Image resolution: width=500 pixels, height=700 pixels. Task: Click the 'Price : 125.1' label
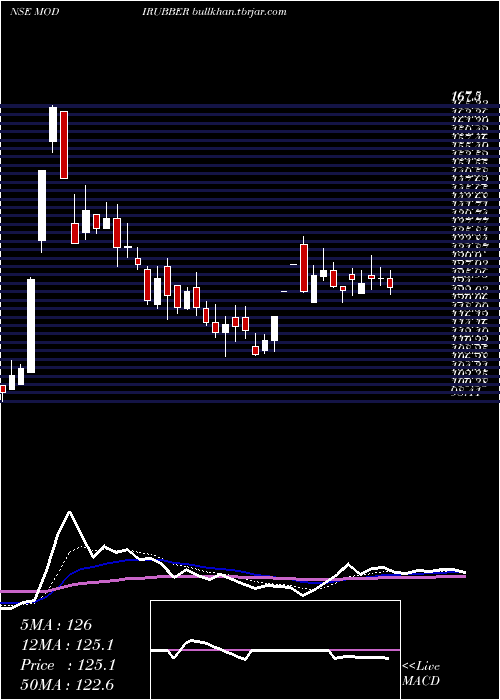coord(68,665)
